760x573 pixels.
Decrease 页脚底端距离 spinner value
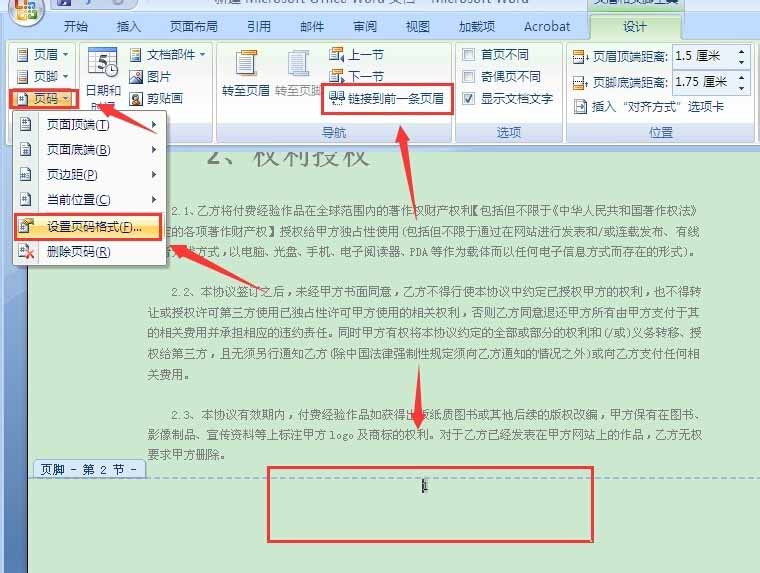[742, 88]
